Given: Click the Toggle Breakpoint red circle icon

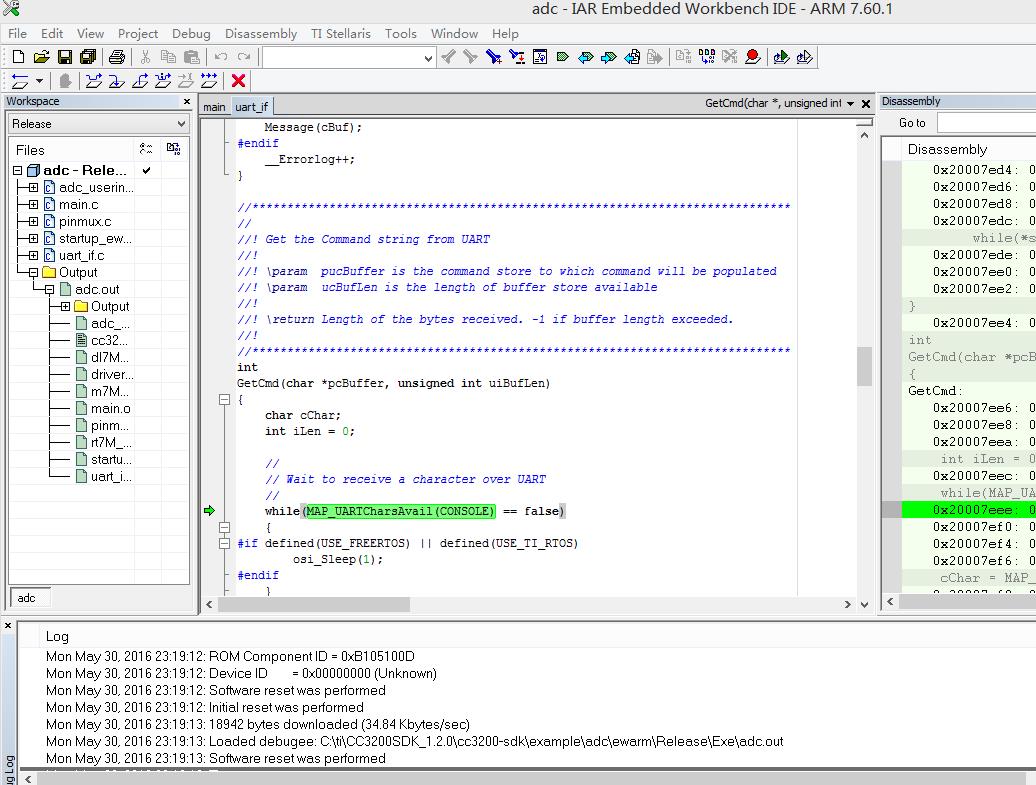Looking at the screenshot, I should 753,57.
